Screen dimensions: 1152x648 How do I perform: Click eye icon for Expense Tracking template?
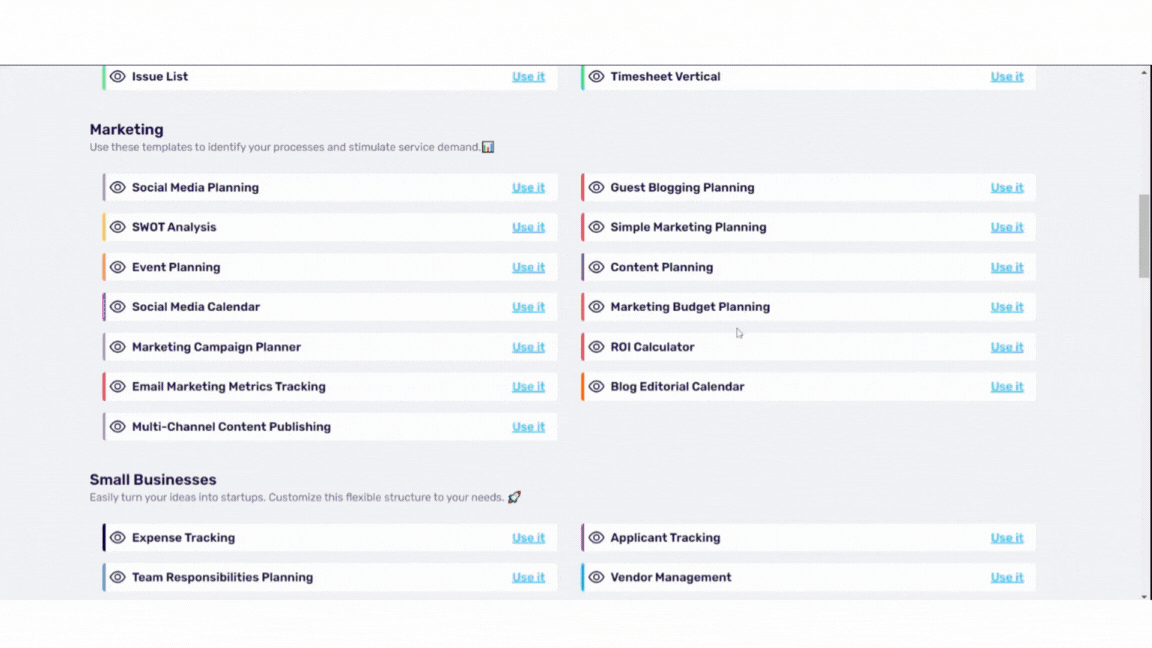pos(118,538)
